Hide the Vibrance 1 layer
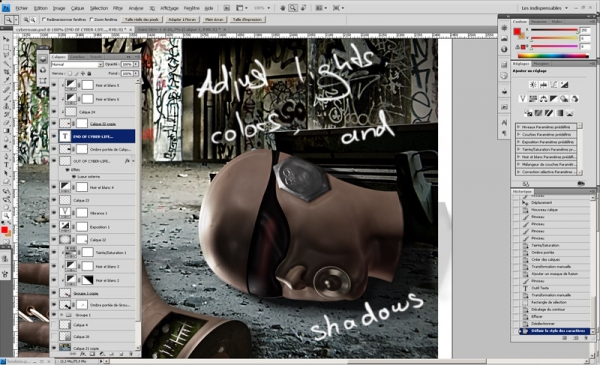The image size is (600, 365). tap(54, 213)
